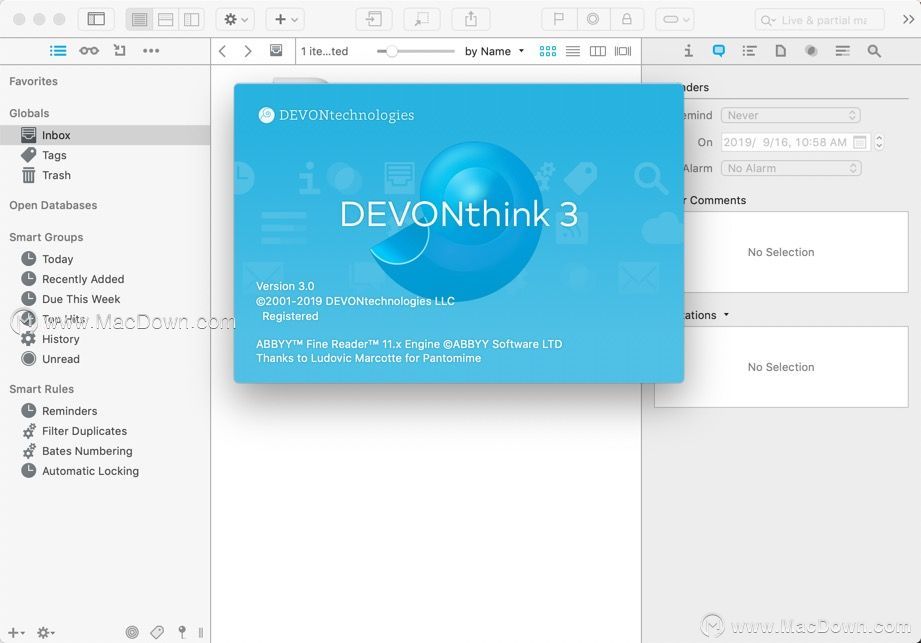This screenshot has width=921, height=643.
Task: Select the History smart group
Action: [105, 339]
